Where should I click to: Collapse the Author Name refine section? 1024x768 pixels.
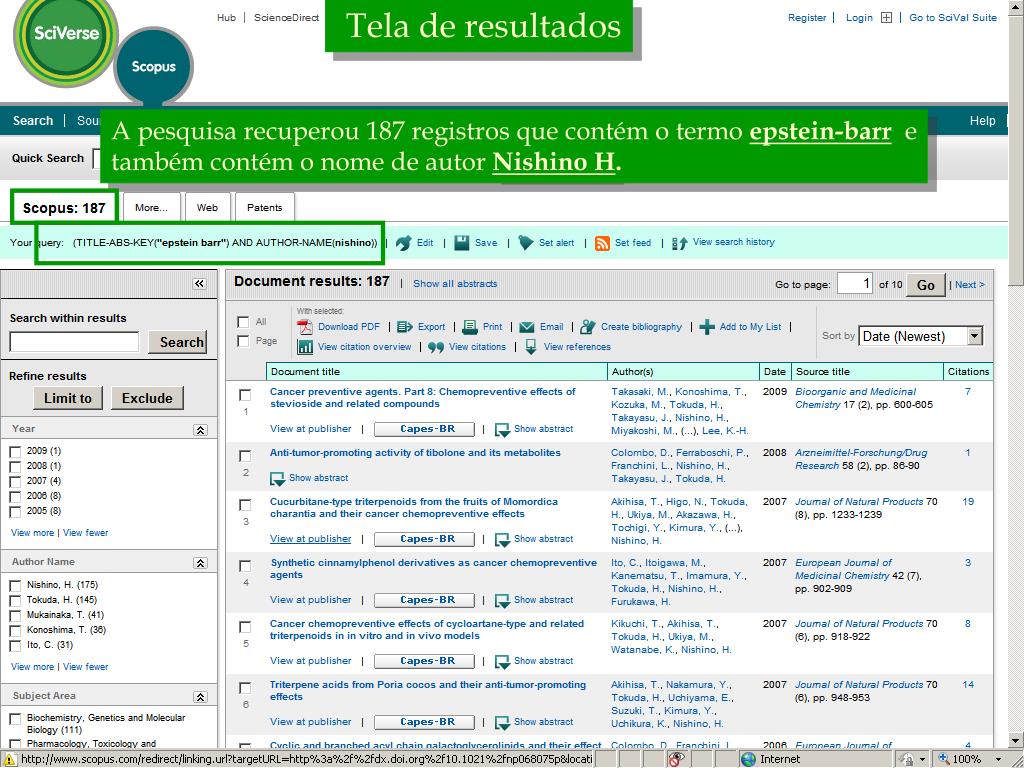[200, 563]
